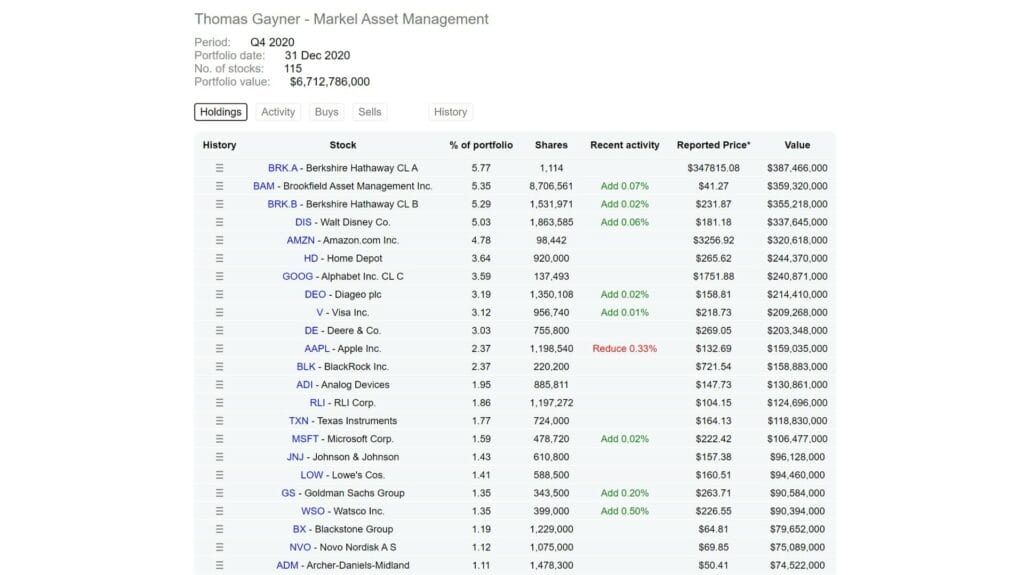Open the AAPL ticker link

point(317,349)
